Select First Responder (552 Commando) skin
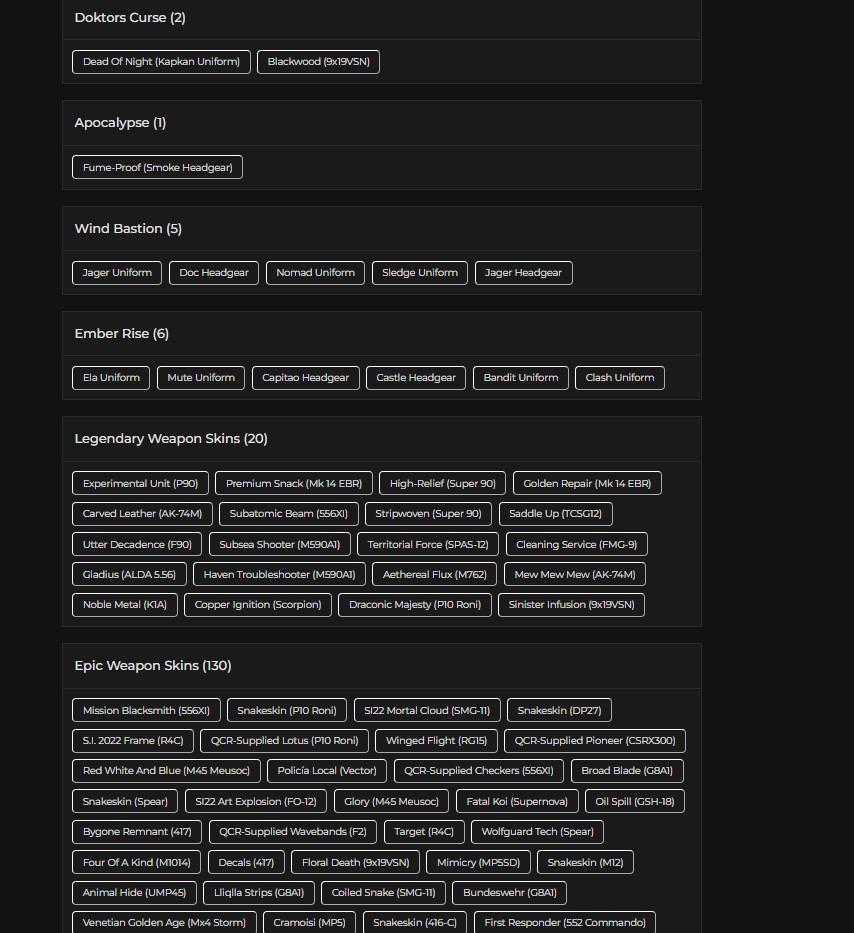Screen dimensions: 854x933 tap(565, 923)
